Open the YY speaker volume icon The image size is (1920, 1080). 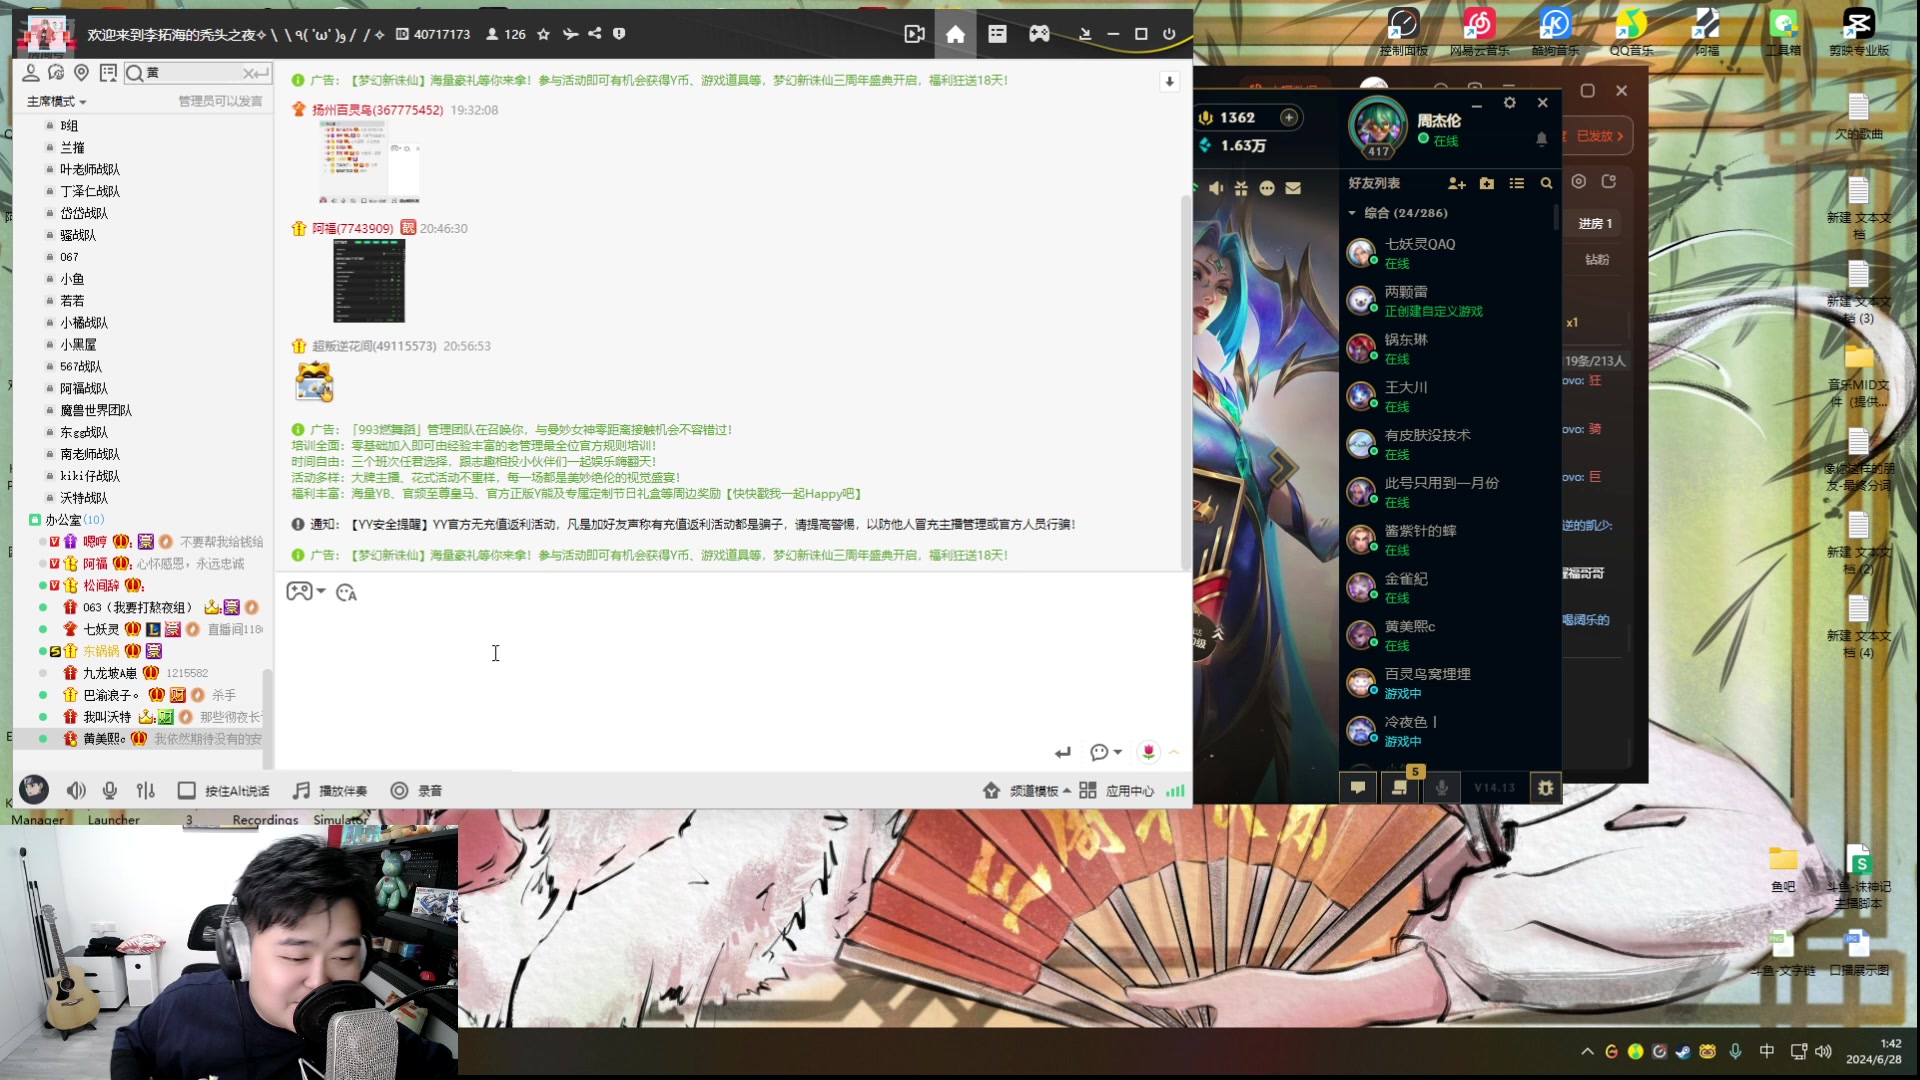pyautogui.click(x=76, y=791)
